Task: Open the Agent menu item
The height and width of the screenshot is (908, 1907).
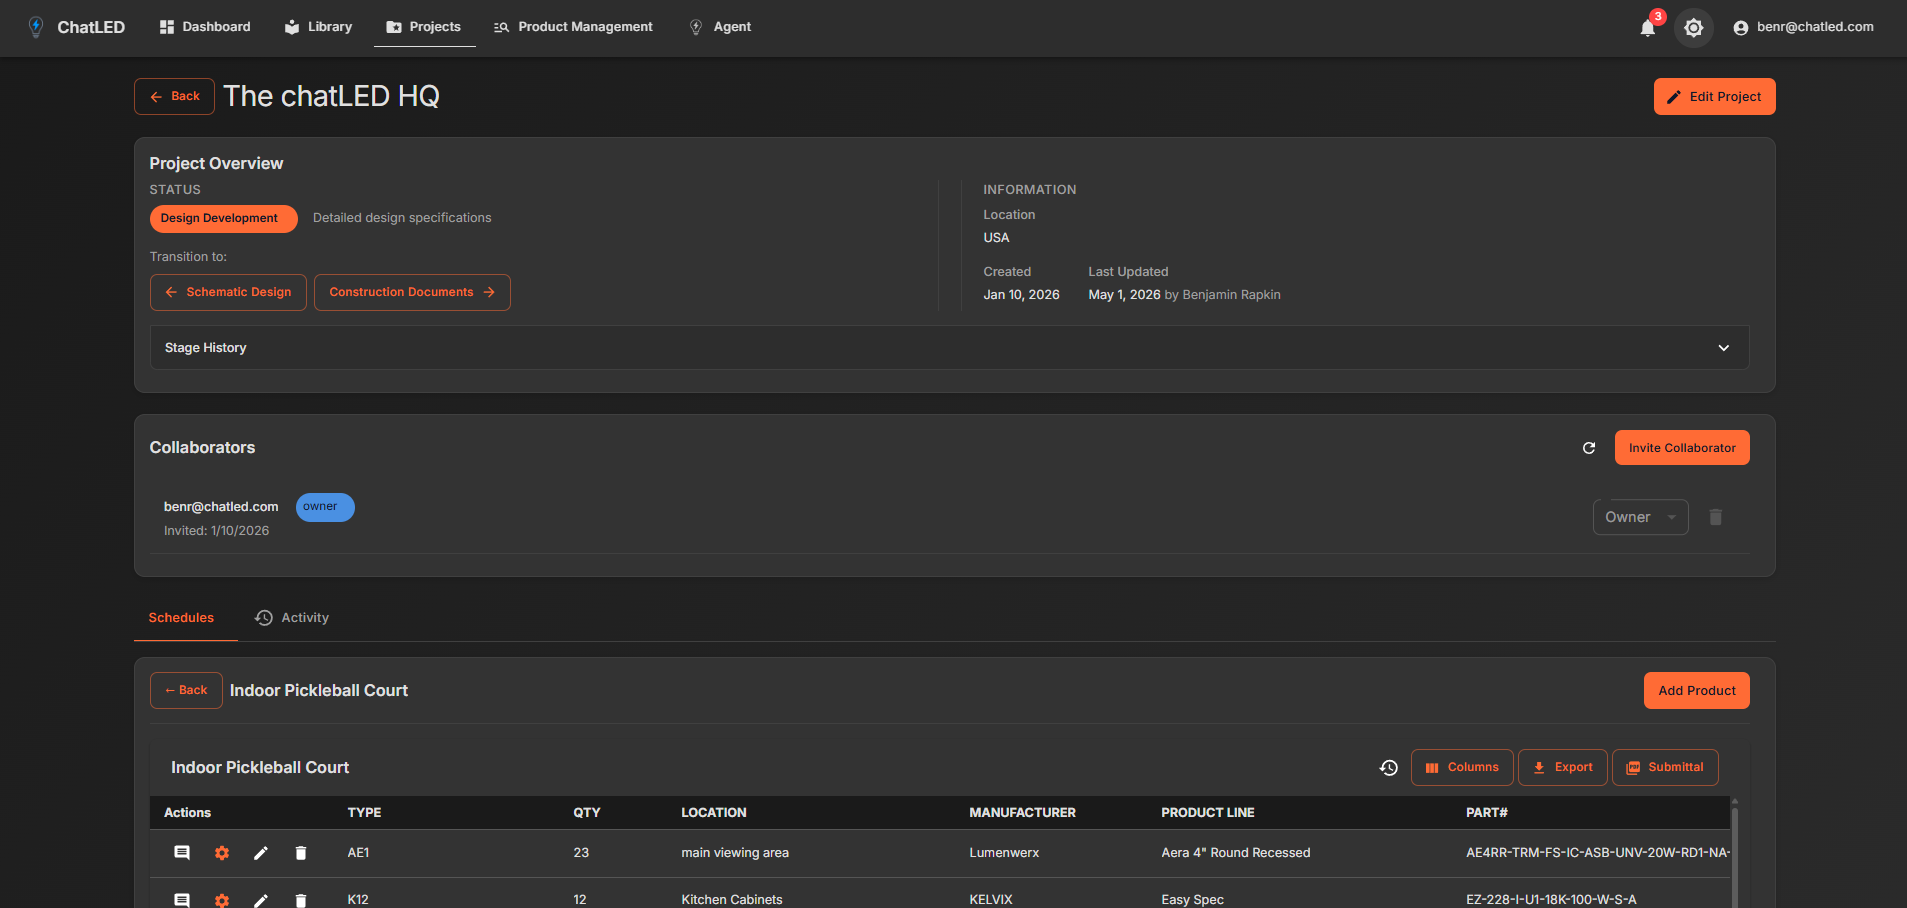Action: tap(720, 27)
